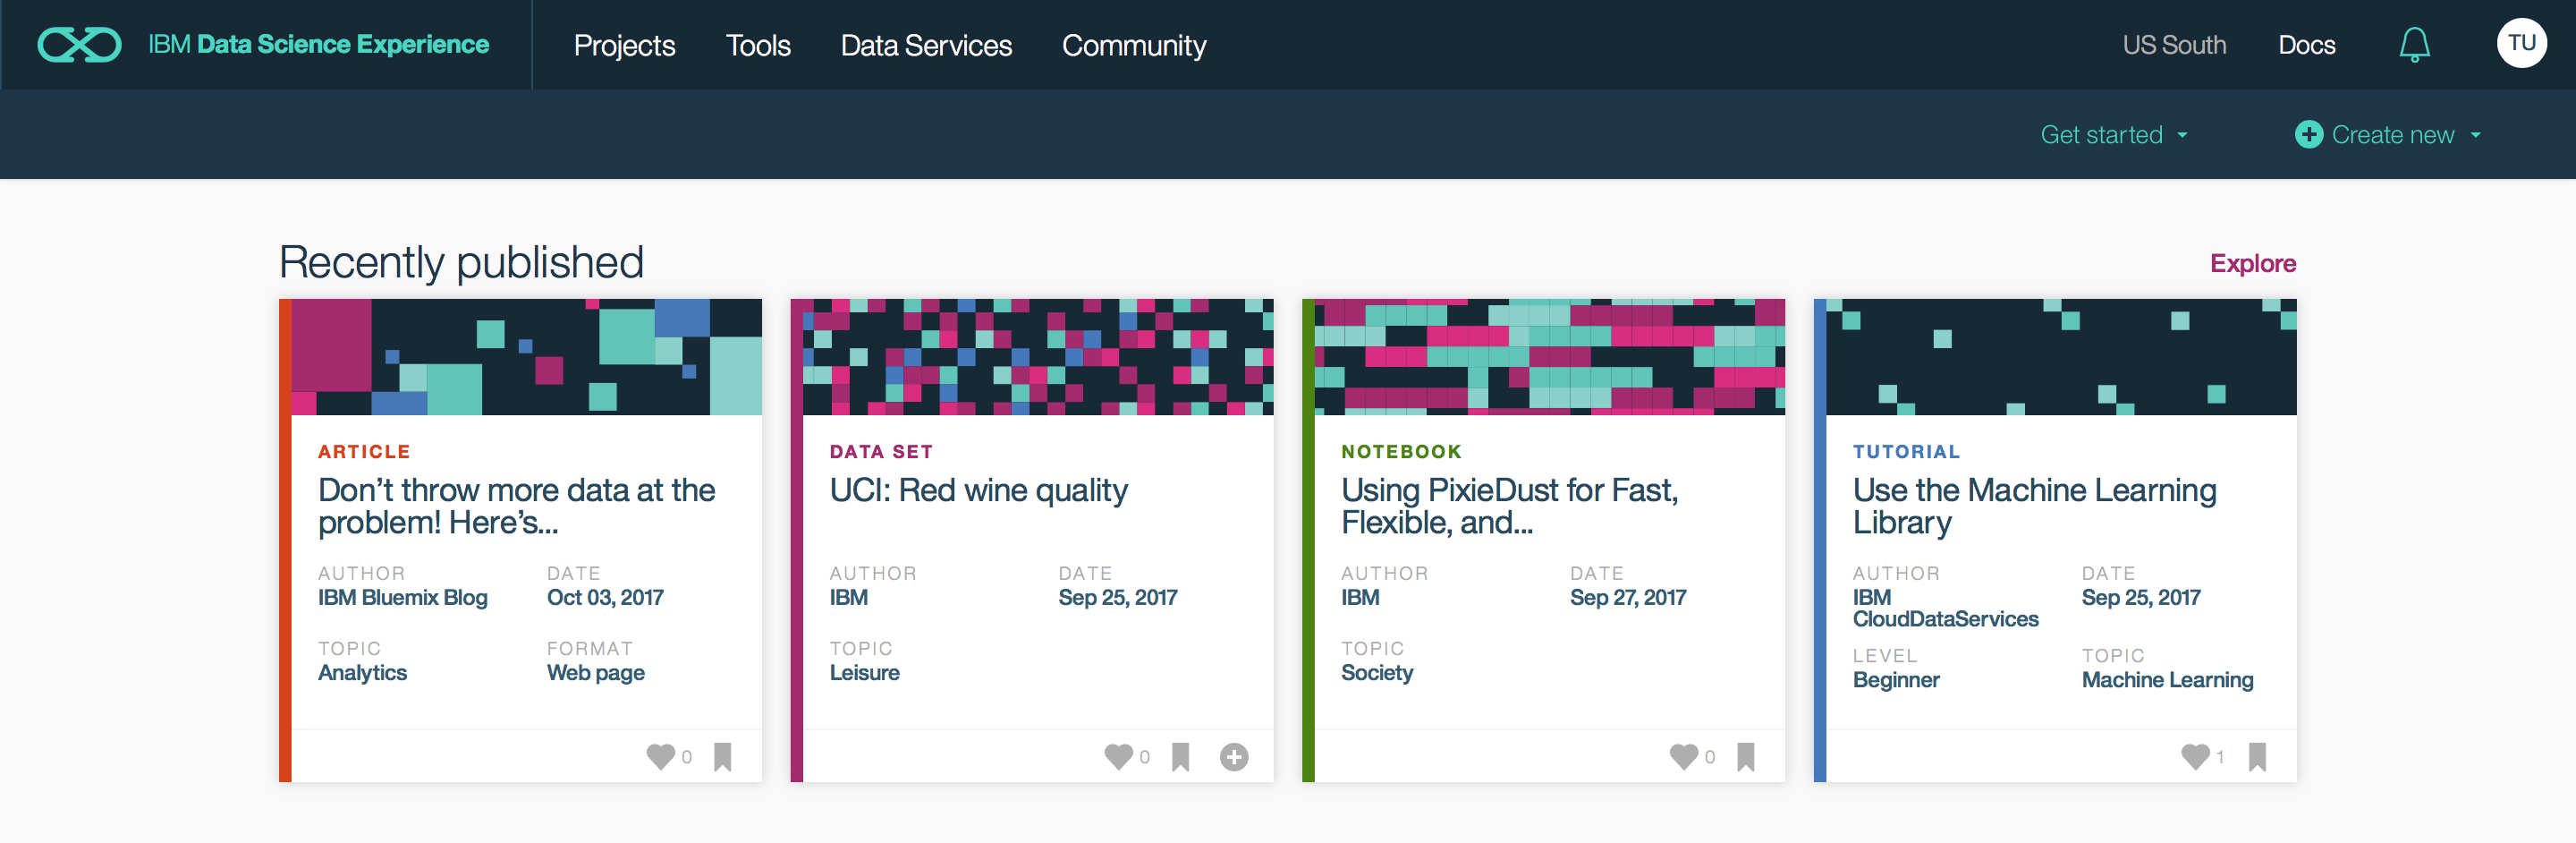Bookmark the Machine Learning Library tutorial
The width and height of the screenshot is (2576, 843).
2257,757
